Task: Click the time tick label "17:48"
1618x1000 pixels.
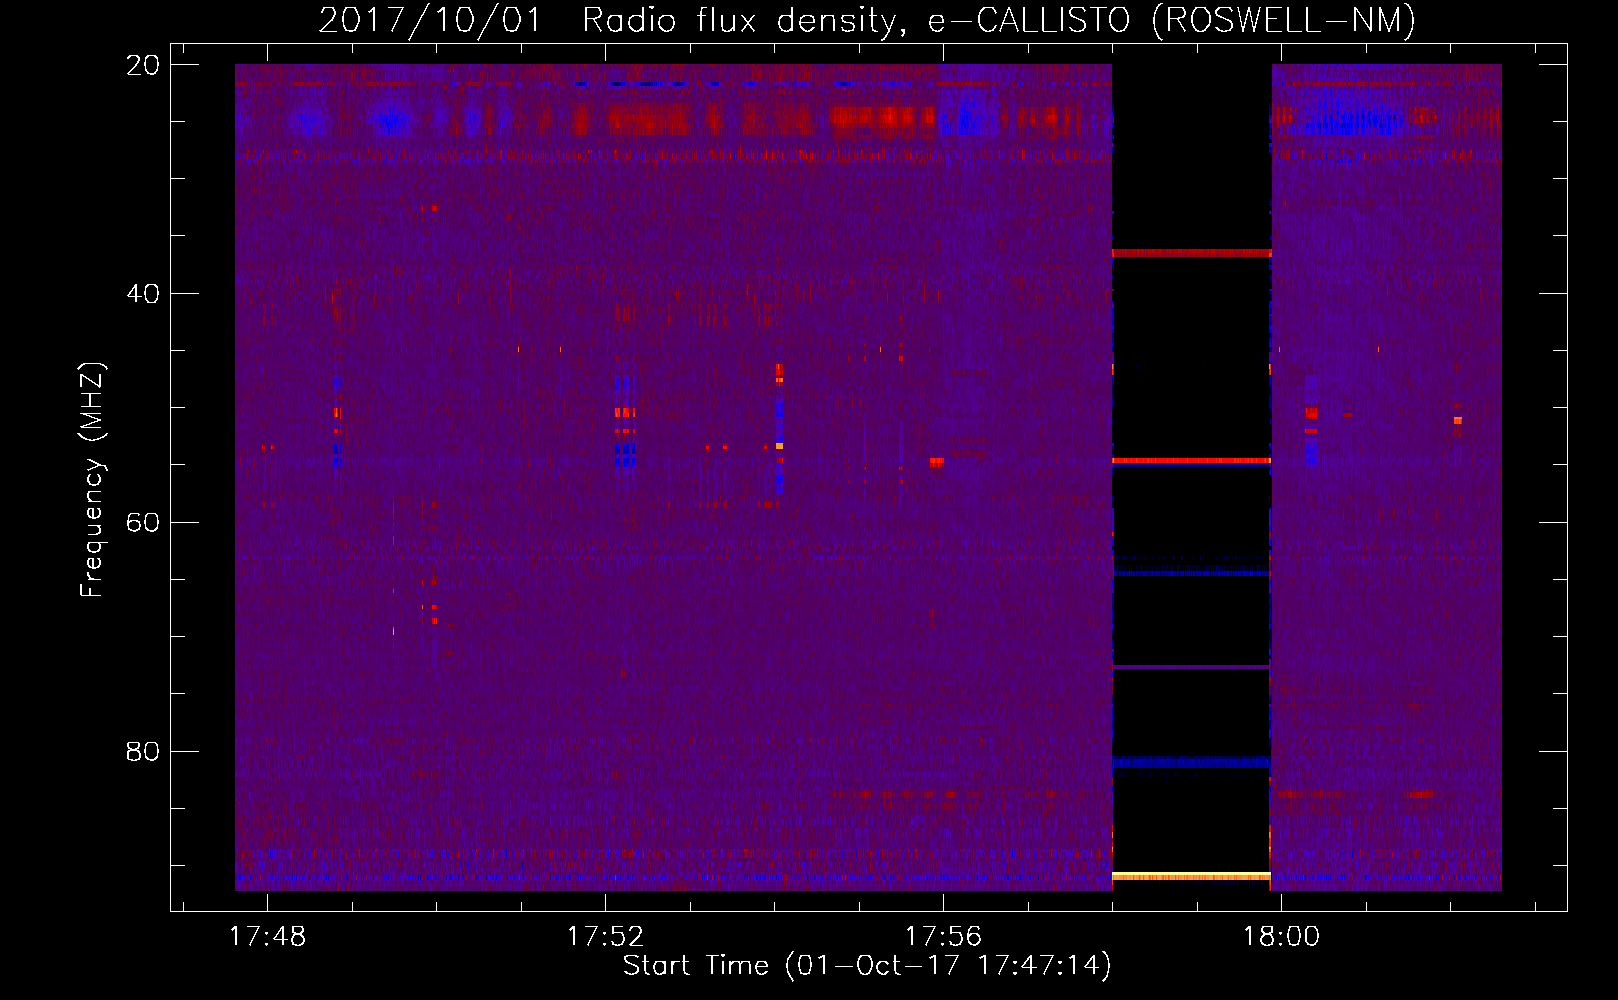Action: (267, 937)
